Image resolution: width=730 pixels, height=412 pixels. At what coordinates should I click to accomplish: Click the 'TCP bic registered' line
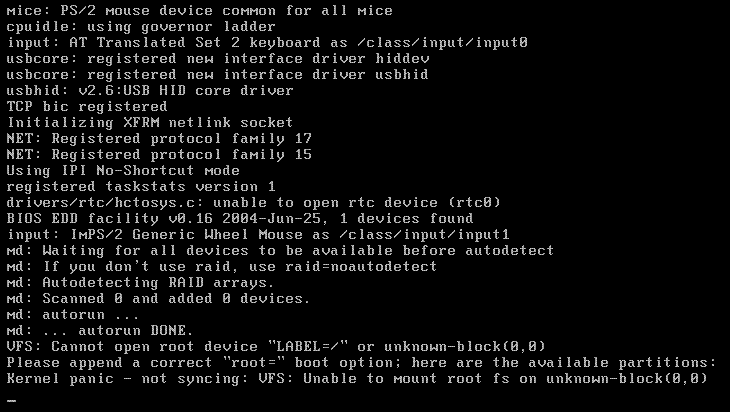click(87, 107)
